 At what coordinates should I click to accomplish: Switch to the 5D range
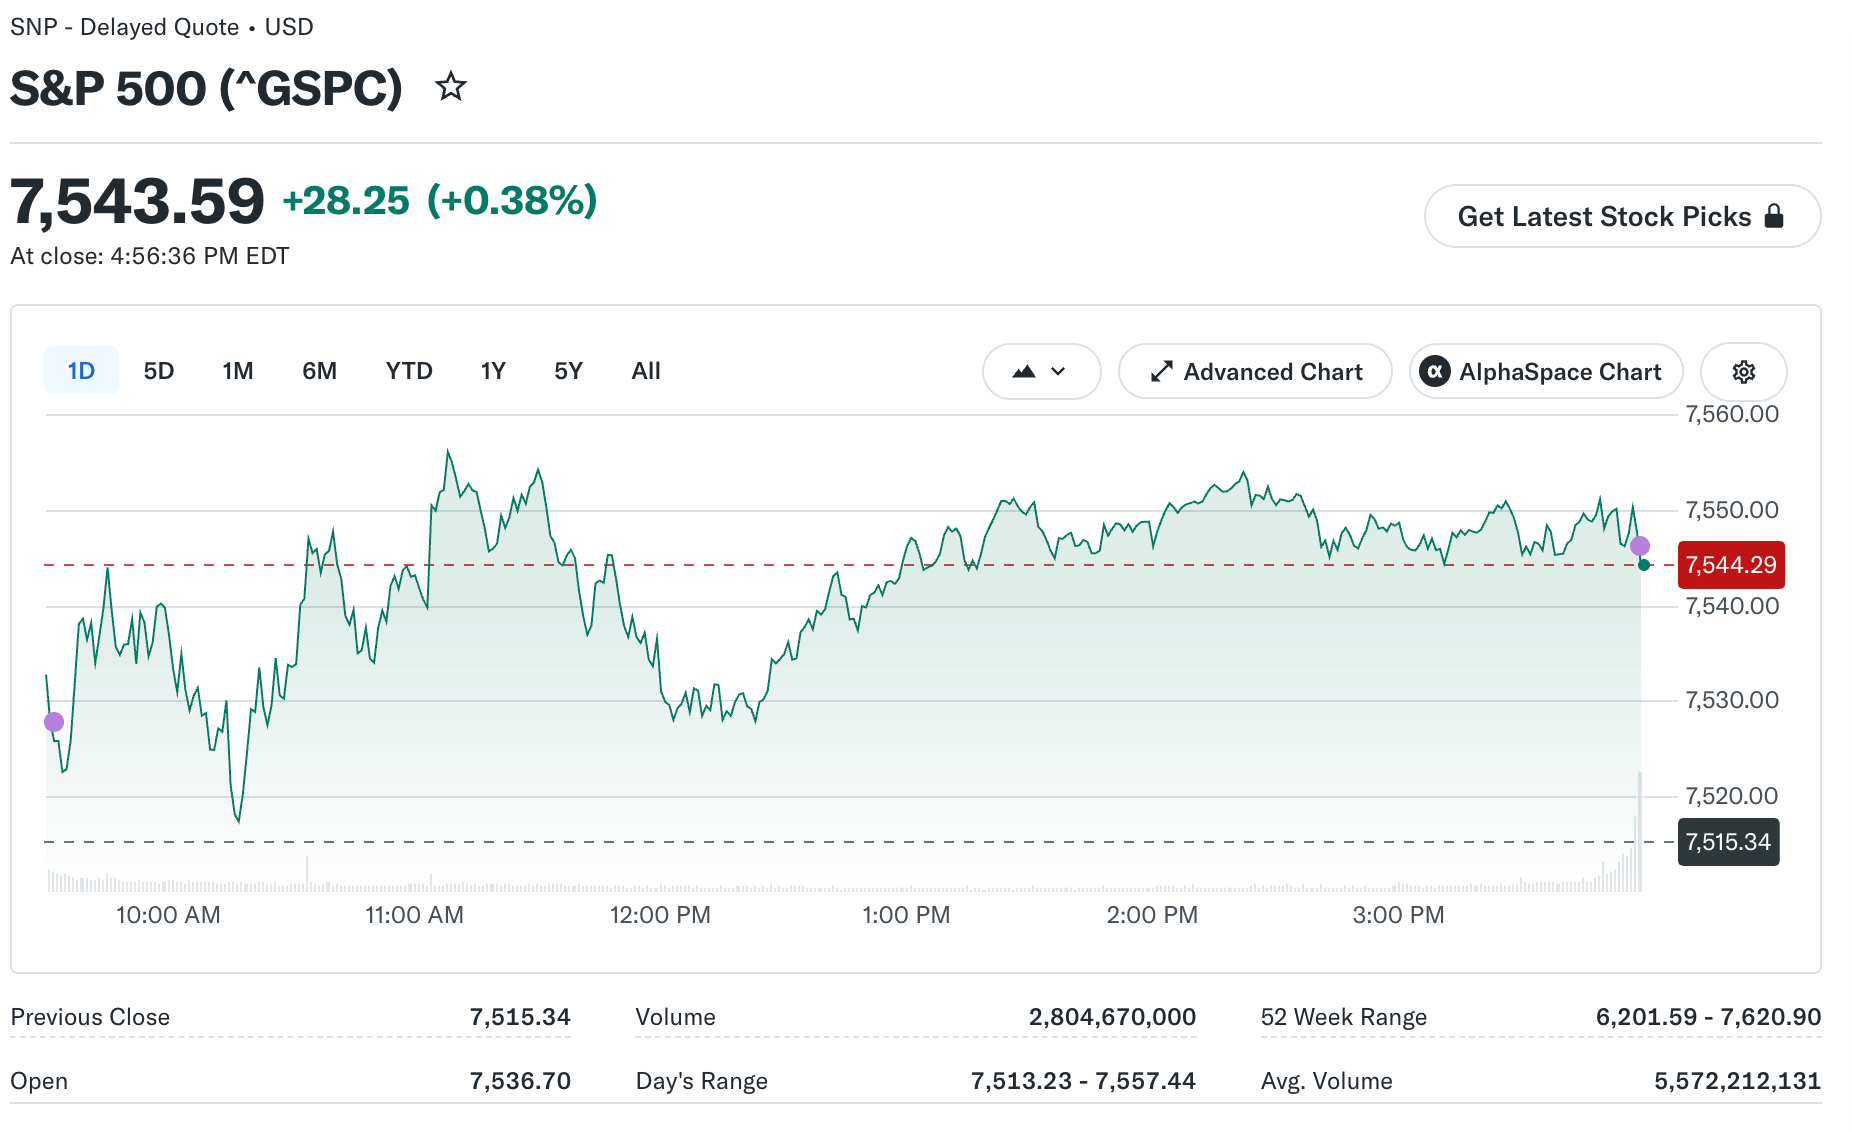point(159,371)
